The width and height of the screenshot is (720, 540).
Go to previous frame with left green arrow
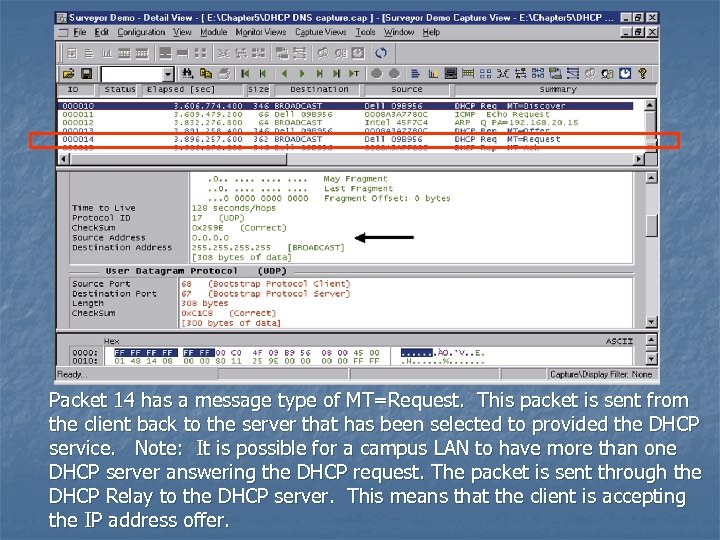[284, 73]
